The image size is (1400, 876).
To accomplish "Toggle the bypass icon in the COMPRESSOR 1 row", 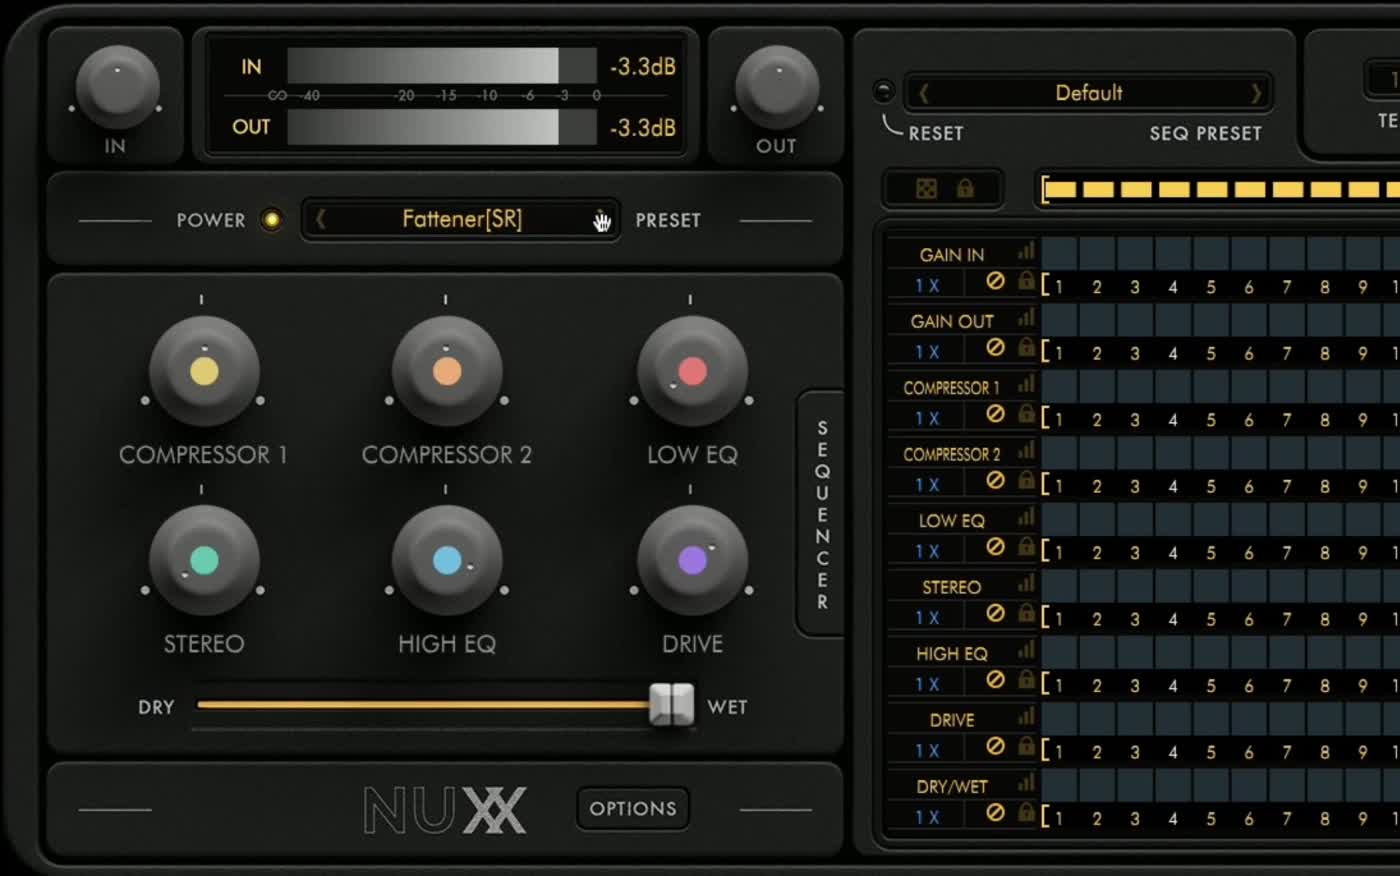I will coord(995,414).
